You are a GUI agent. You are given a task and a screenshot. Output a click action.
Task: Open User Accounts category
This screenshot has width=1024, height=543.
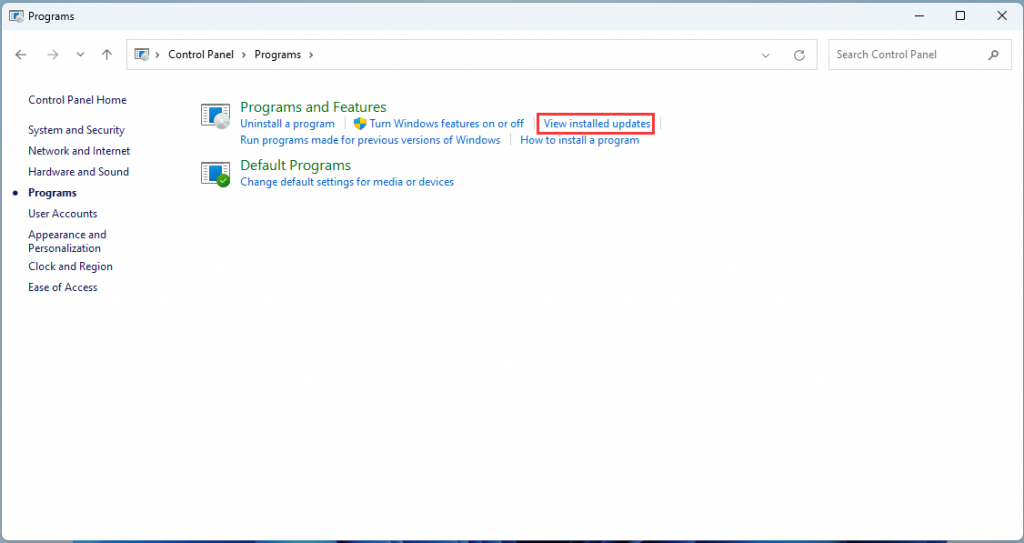pos(63,214)
